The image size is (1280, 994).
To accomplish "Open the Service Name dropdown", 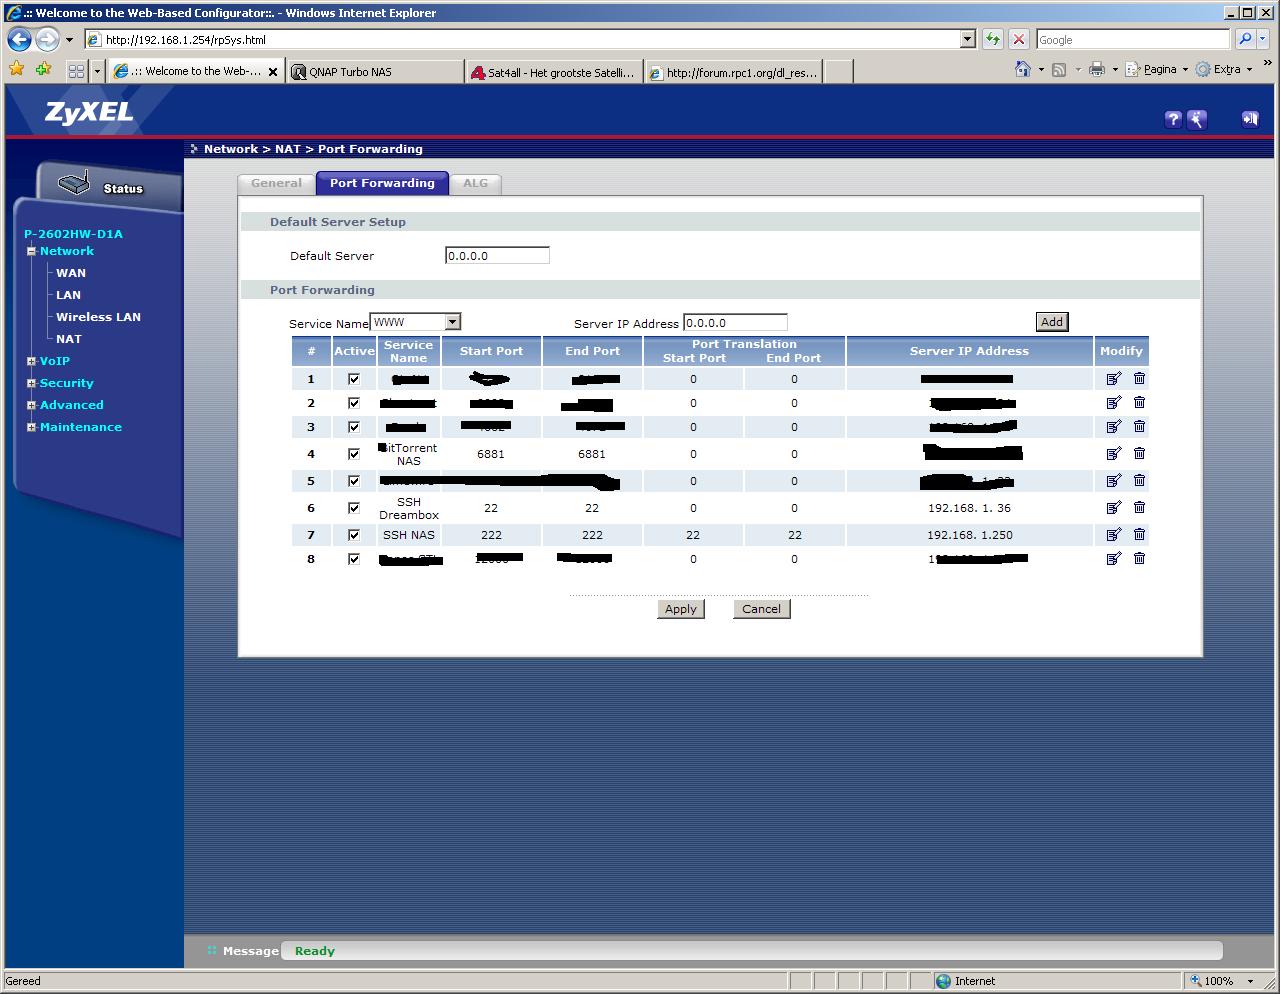I will click(452, 322).
